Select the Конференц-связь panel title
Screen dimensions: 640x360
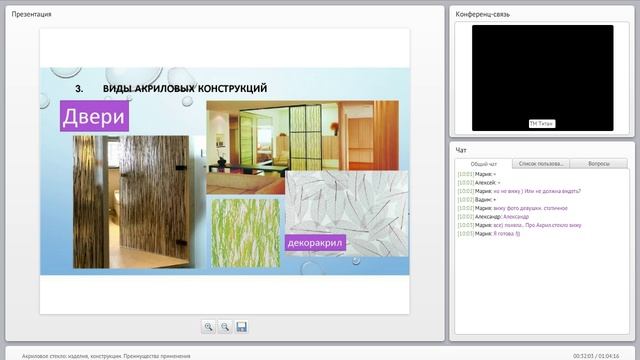pos(482,14)
